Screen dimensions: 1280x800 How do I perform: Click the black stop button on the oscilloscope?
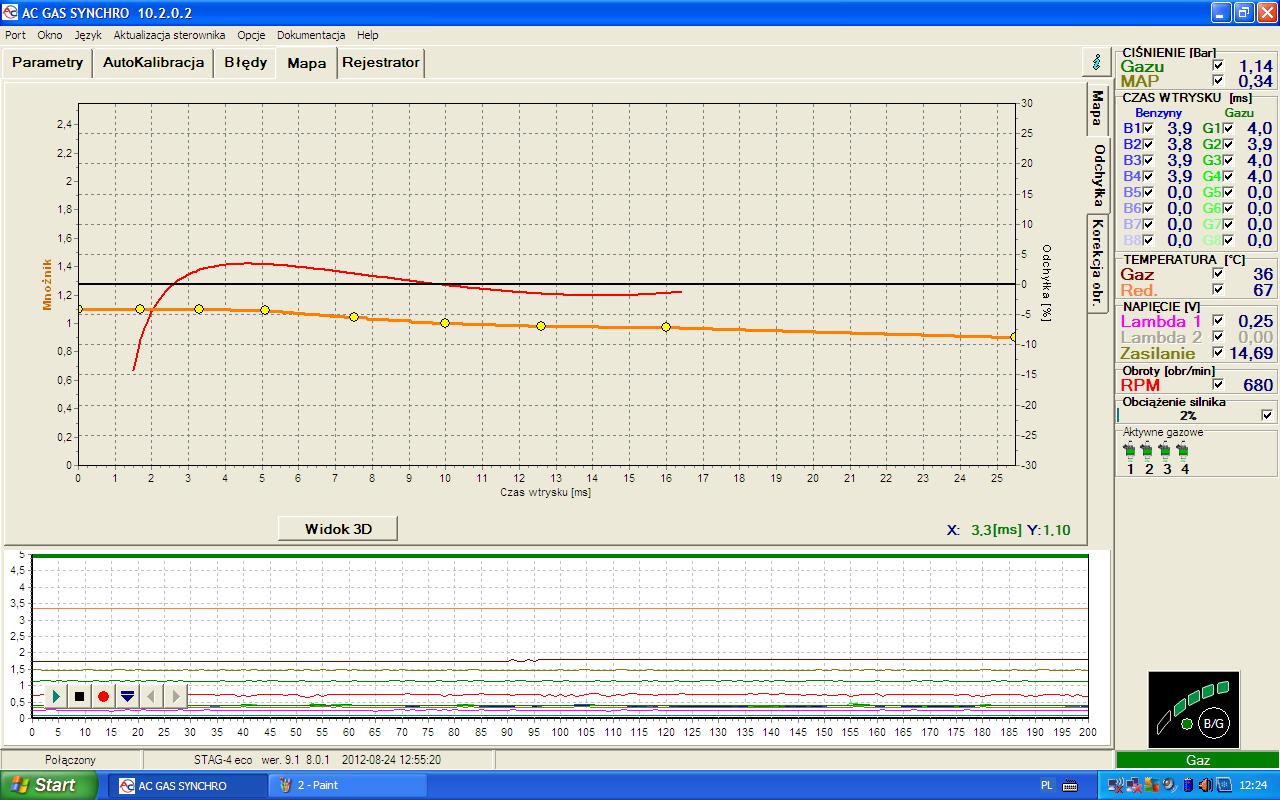click(80, 696)
